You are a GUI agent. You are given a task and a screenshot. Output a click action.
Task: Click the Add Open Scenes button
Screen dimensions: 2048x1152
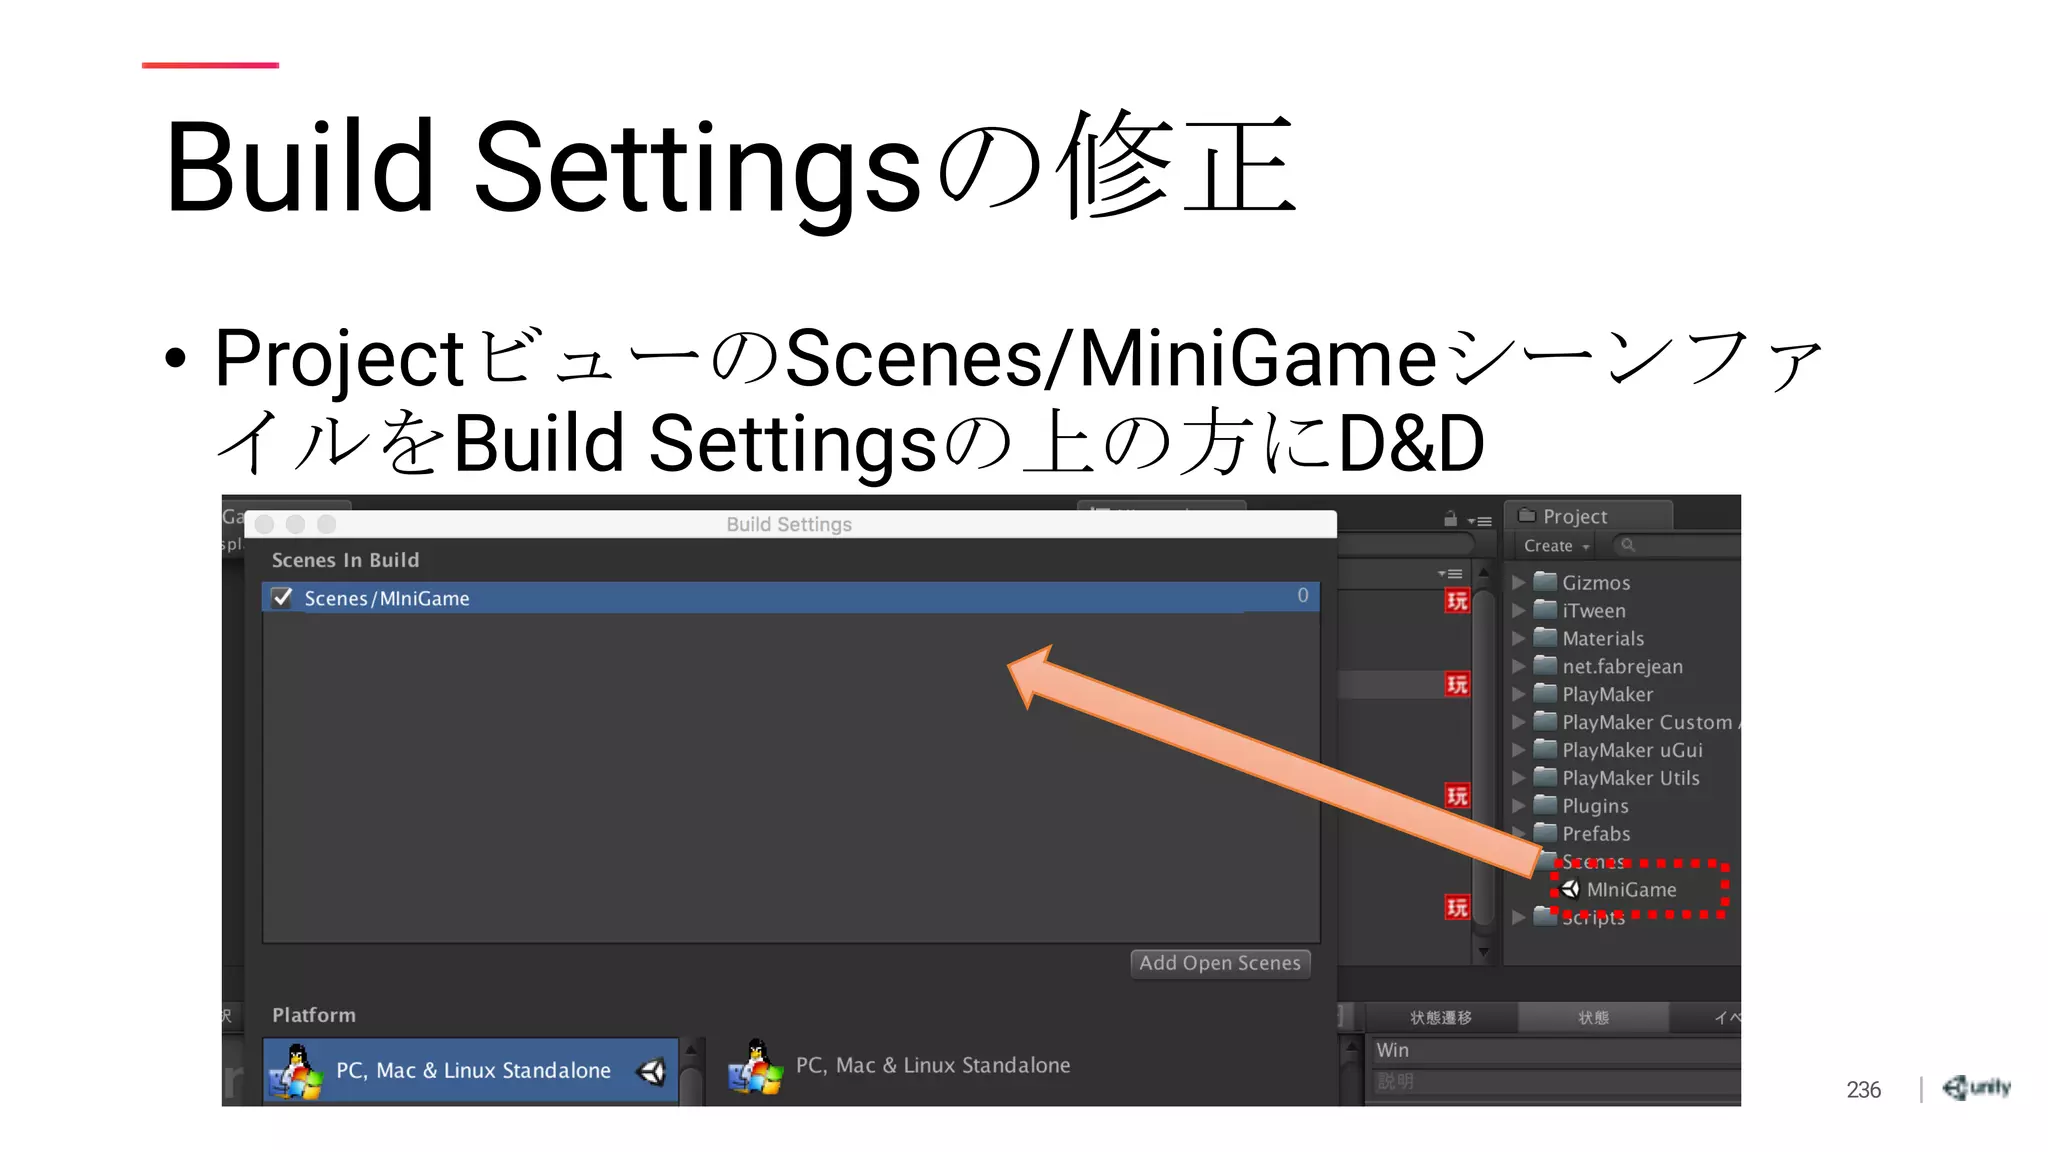pyautogui.click(x=1219, y=963)
